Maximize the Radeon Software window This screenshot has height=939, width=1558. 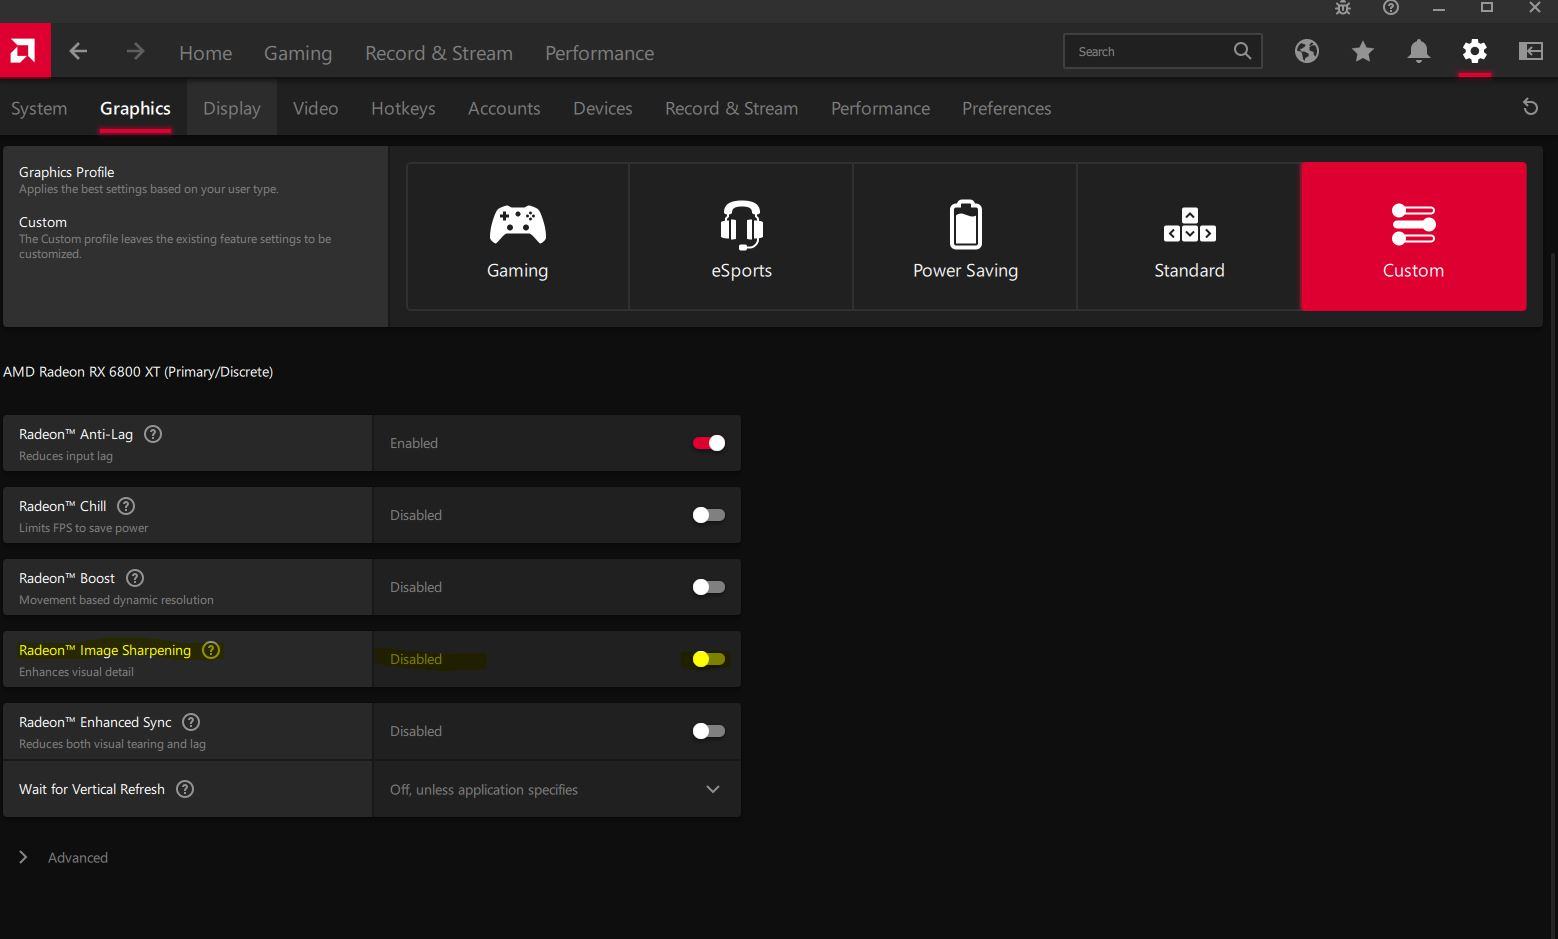(x=1487, y=8)
